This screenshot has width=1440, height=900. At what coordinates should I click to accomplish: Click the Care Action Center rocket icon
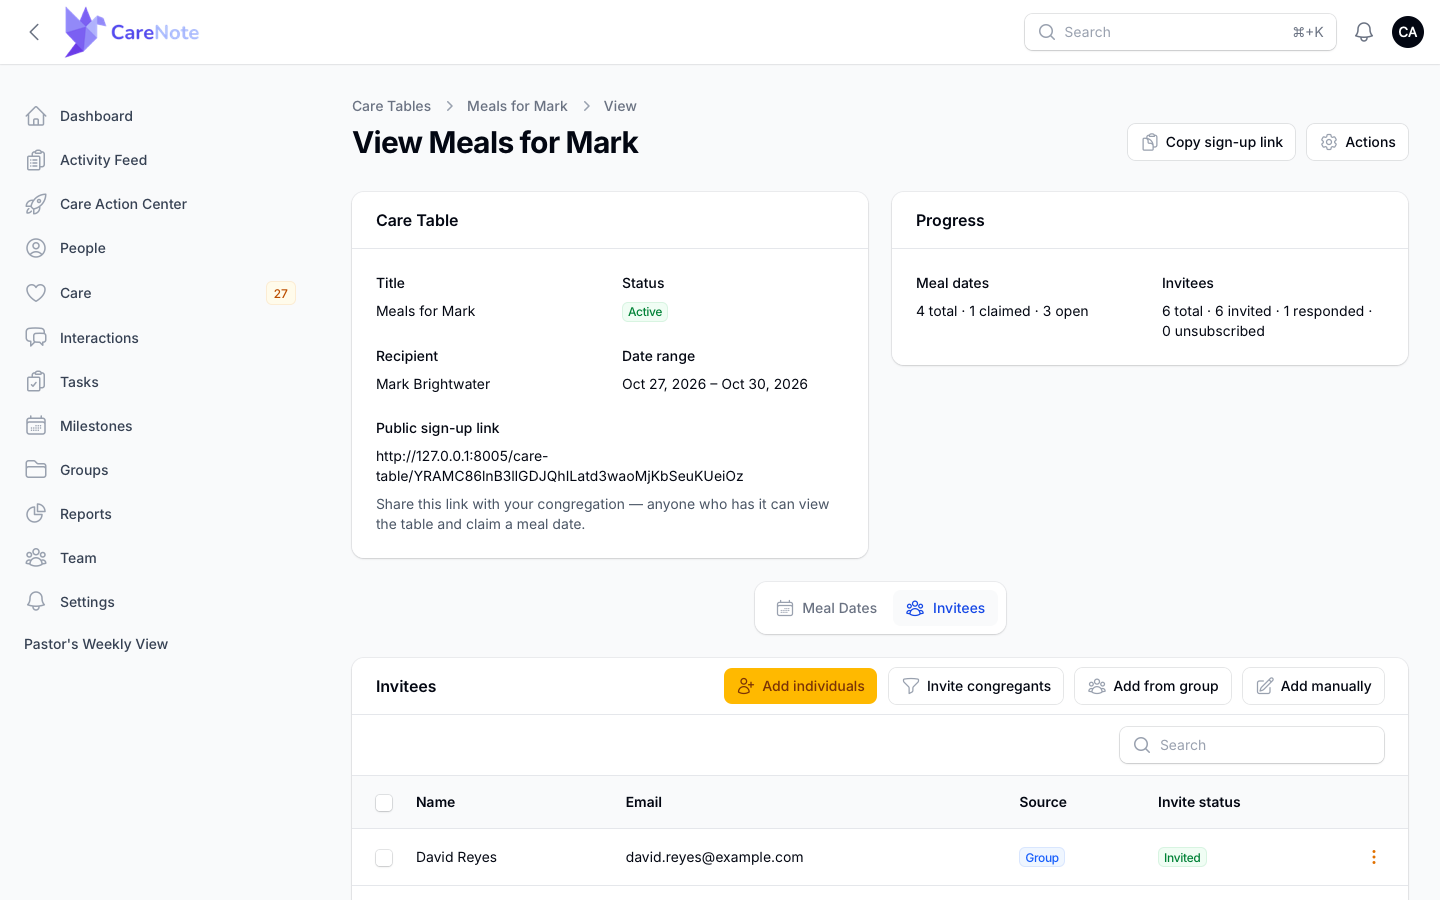(36, 204)
